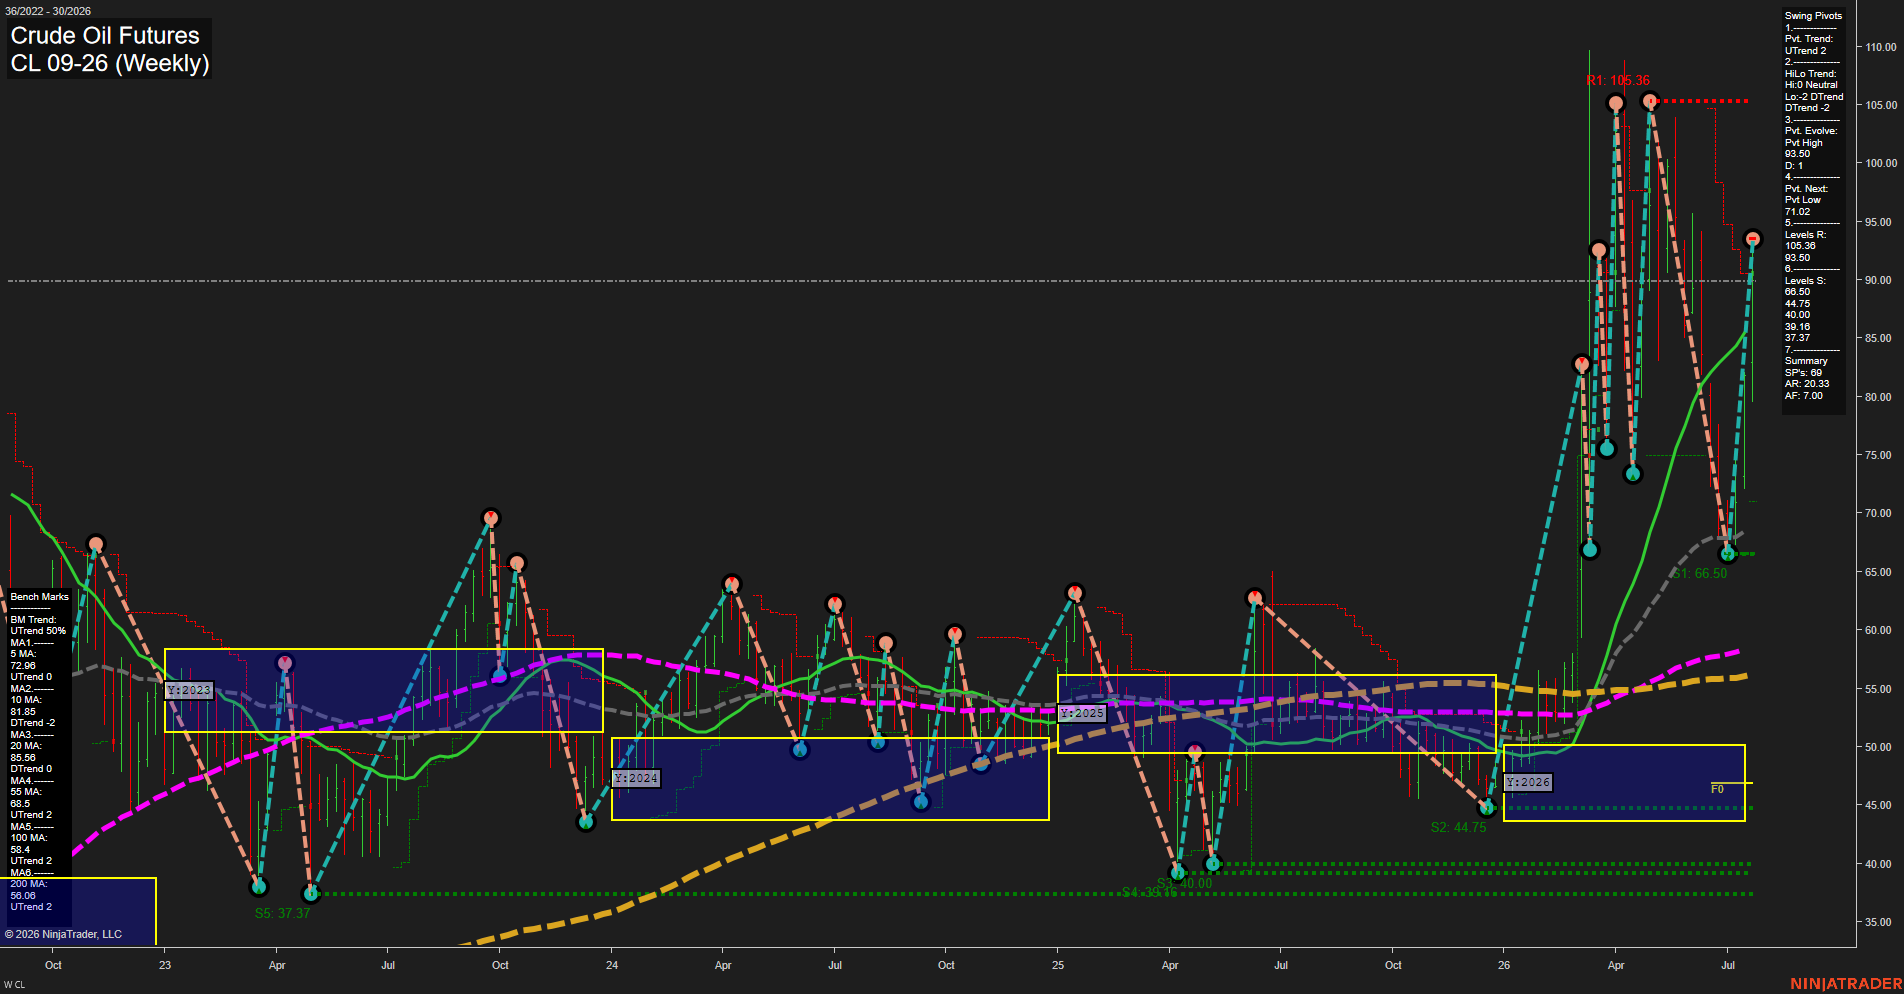Click the 85.56 moving average value
The width and height of the screenshot is (1904, 994).
coord(22,758)
